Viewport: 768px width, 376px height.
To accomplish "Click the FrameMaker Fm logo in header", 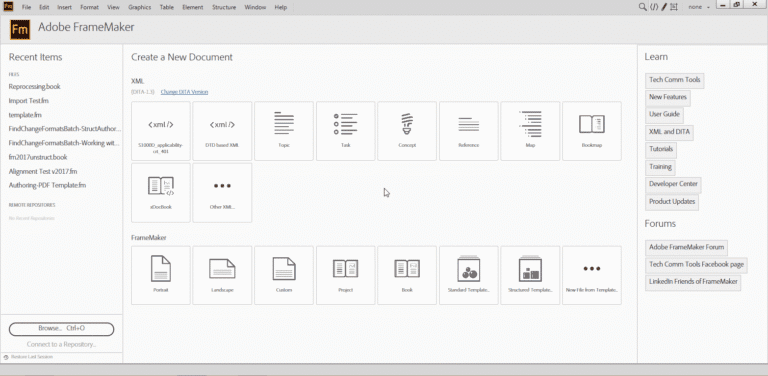I will coord(20,29).
